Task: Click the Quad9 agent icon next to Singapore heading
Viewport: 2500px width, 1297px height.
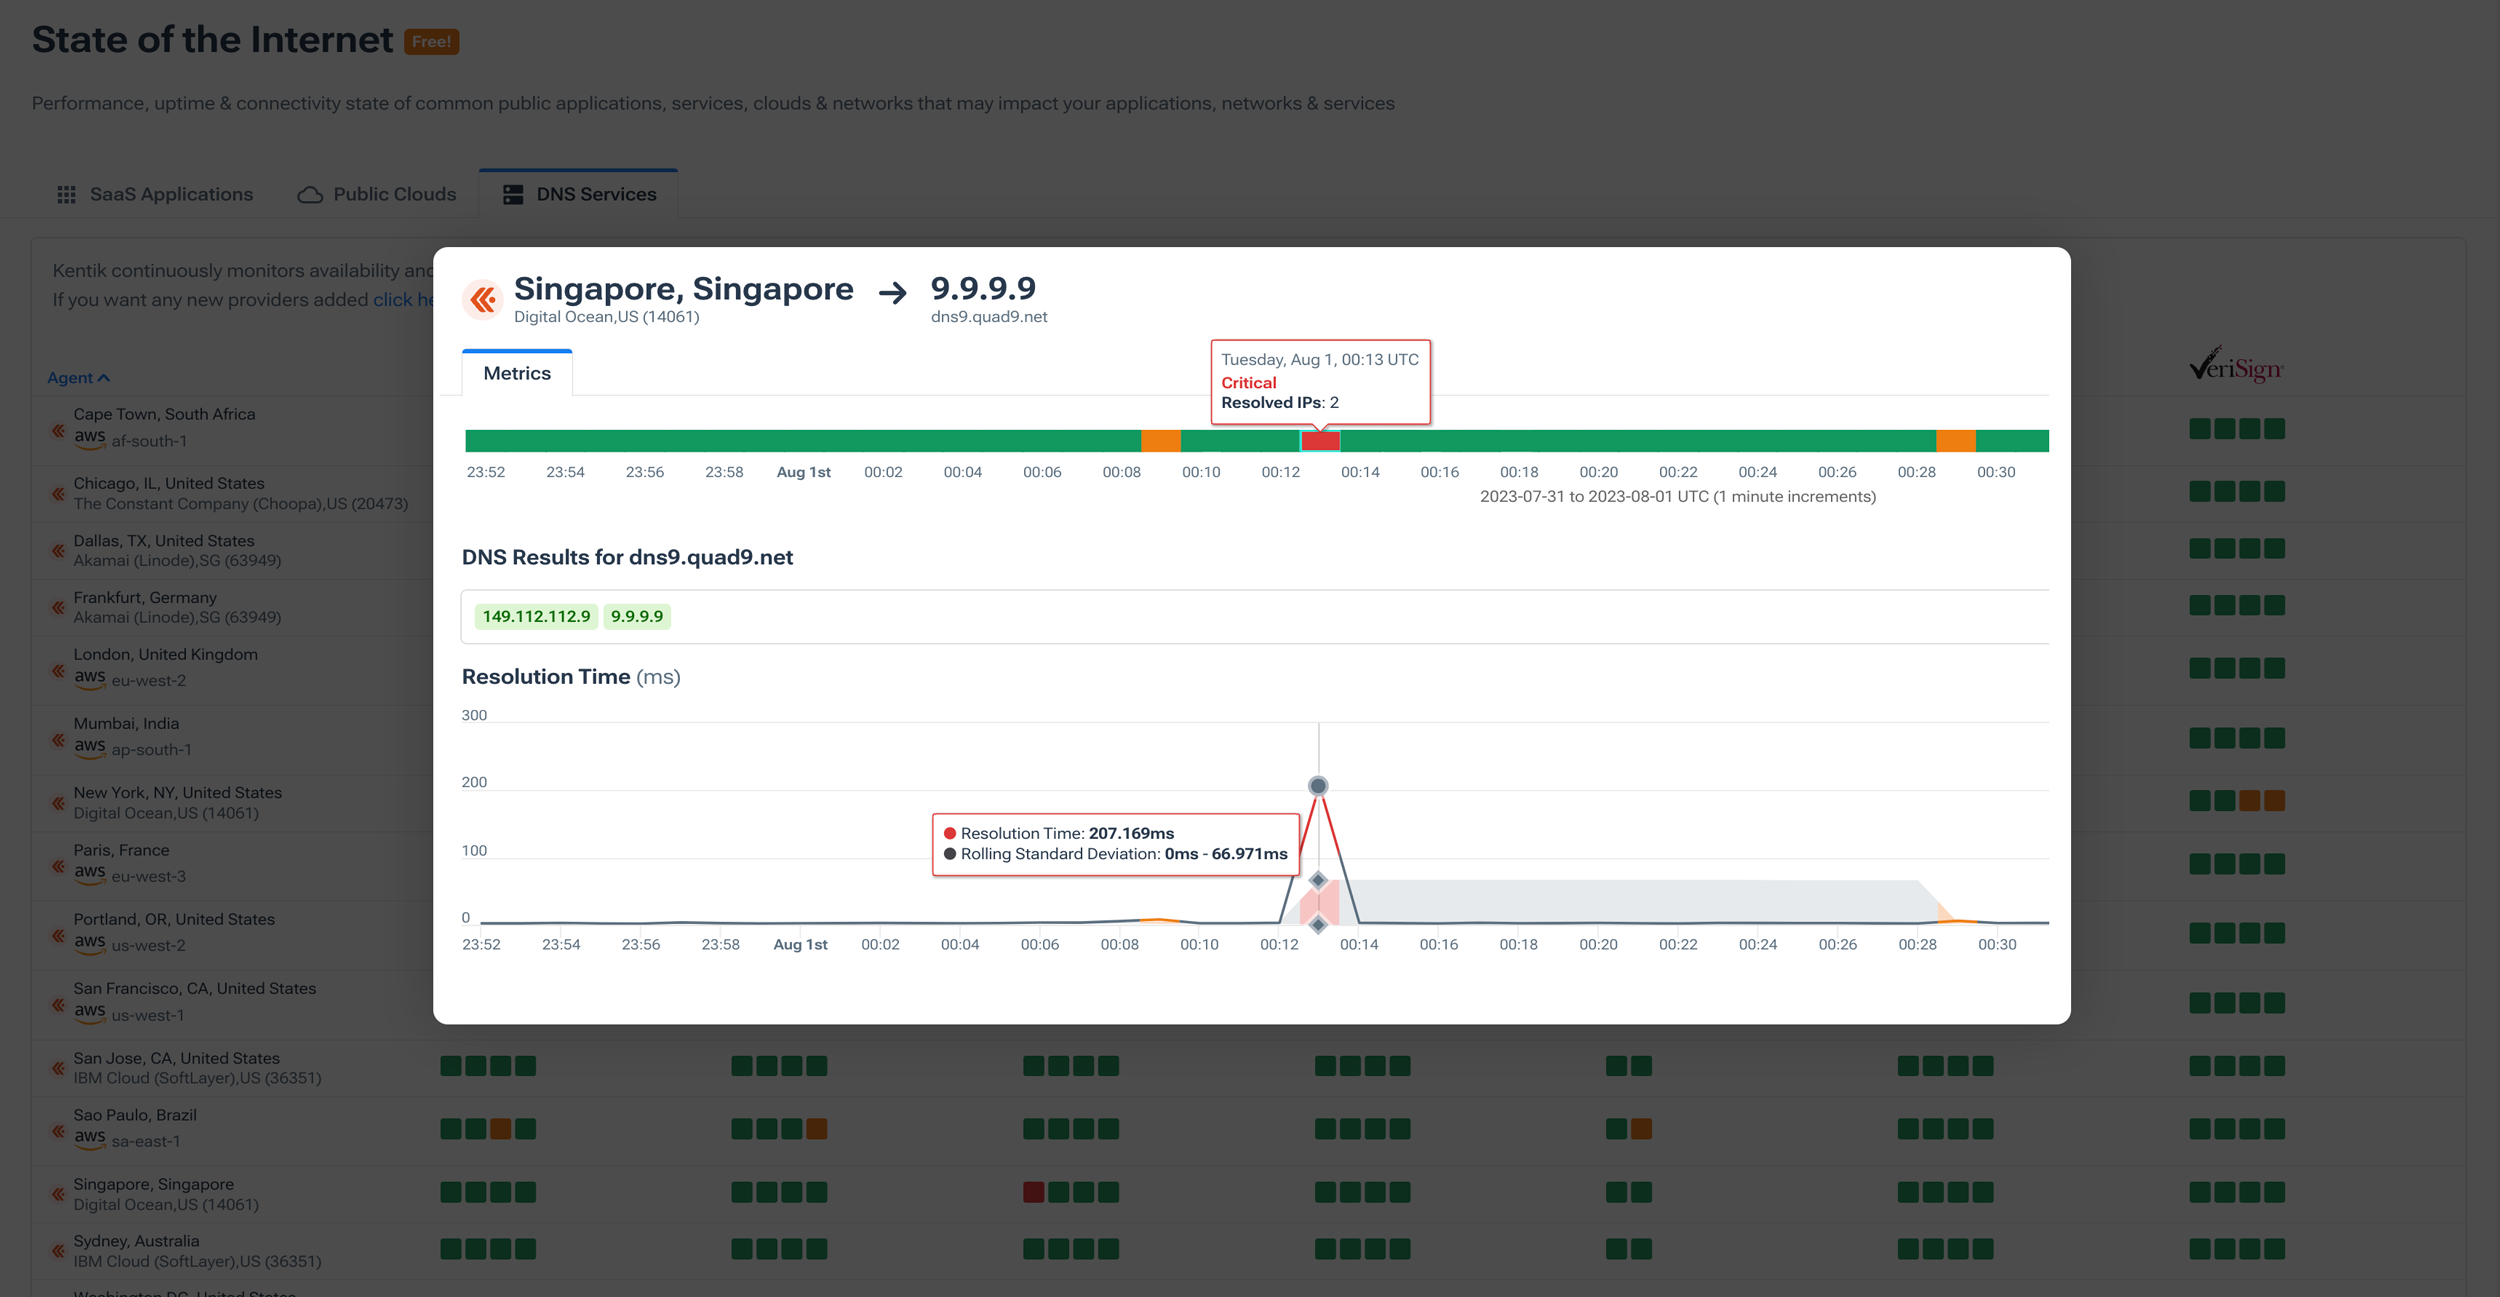Action: (482, 298)
